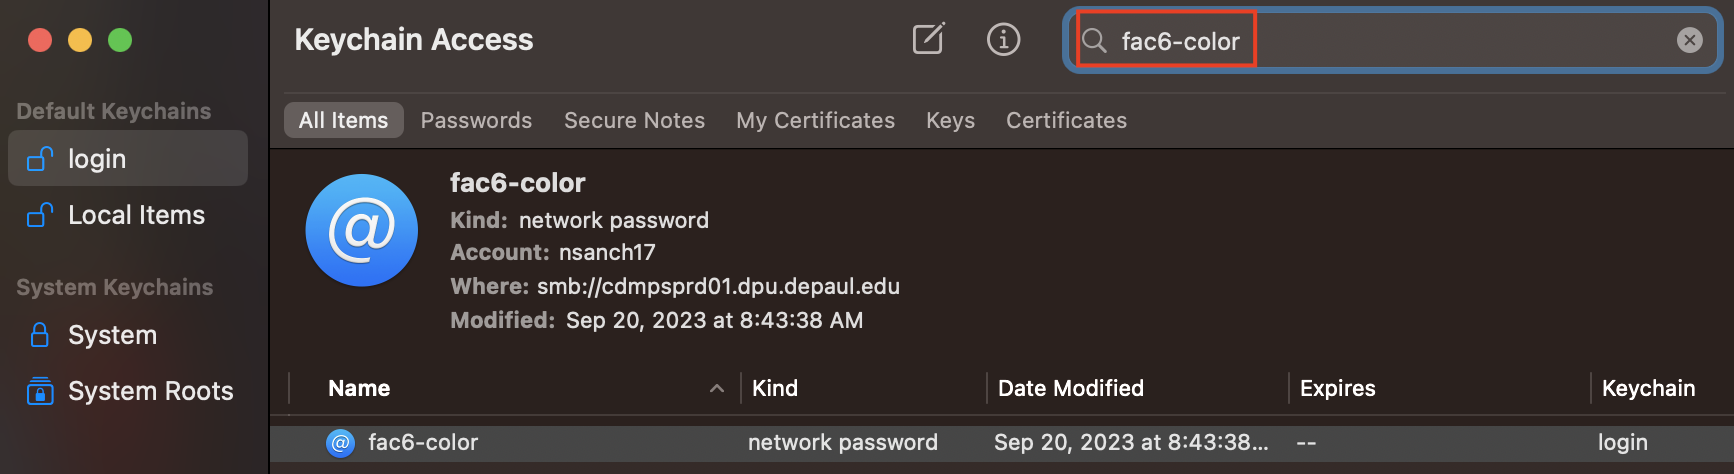
Task: Show the My Certificates tab
Action: (815, 120)
